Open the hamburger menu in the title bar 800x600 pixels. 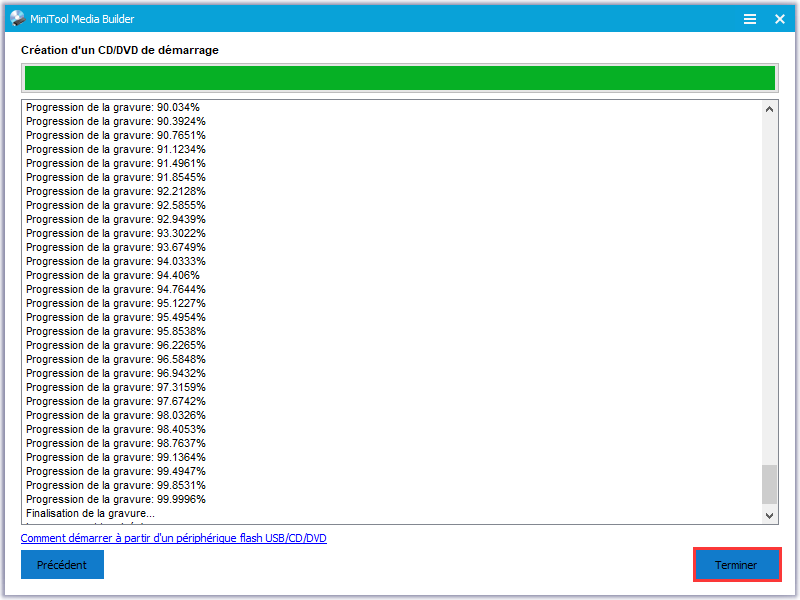[749, 19]
